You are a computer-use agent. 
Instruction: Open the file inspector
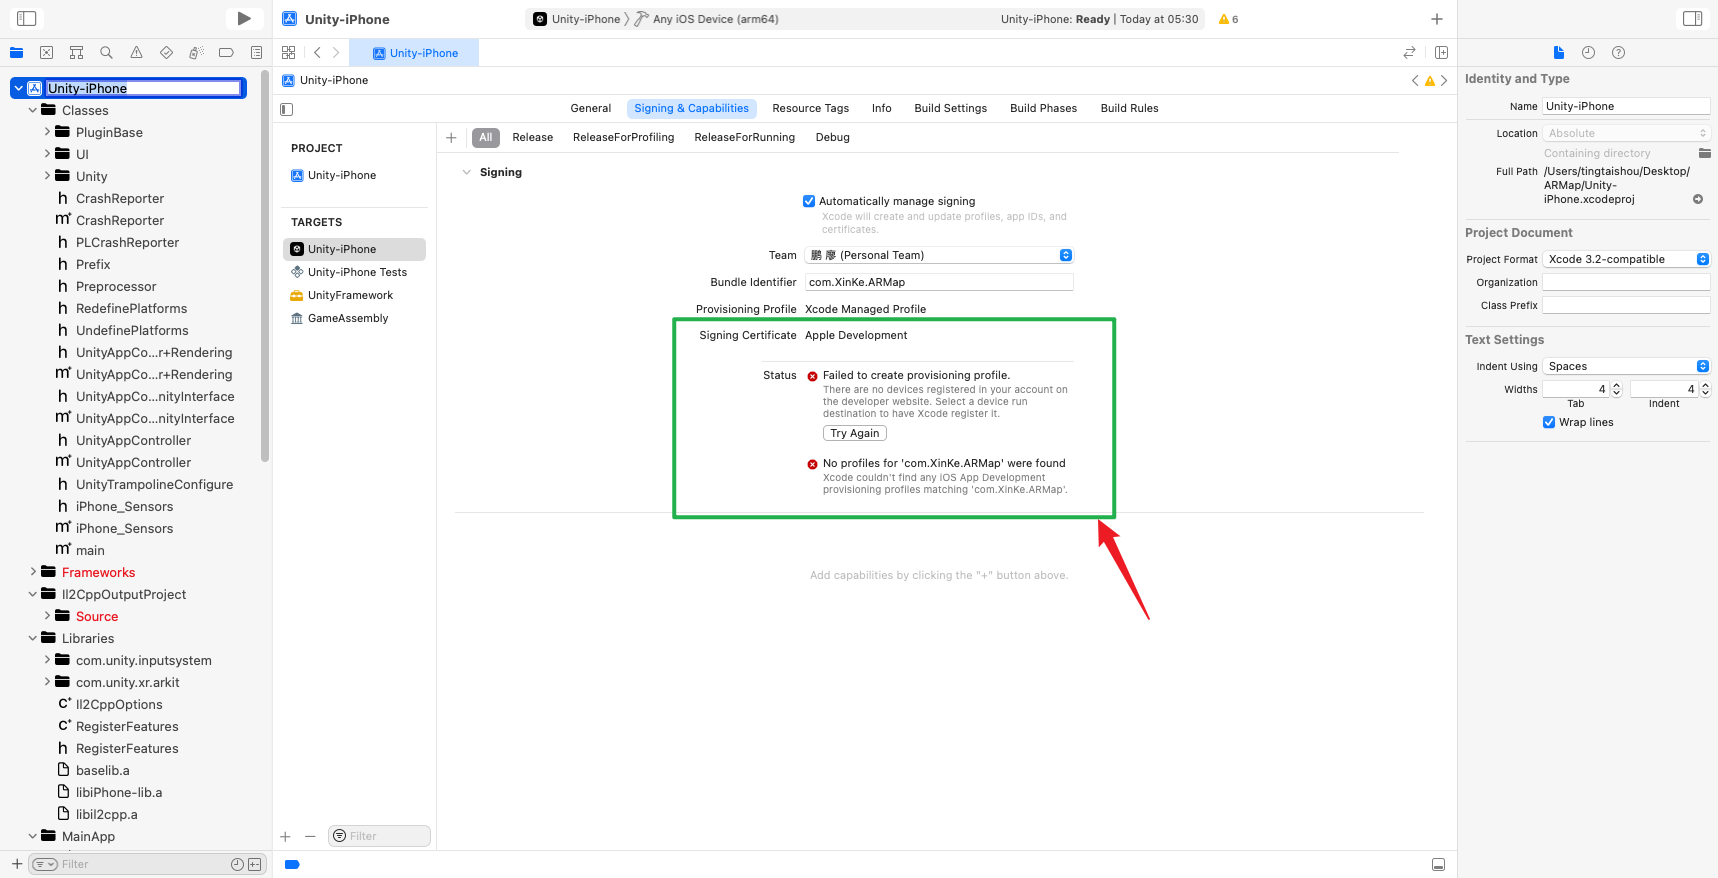tap(1558, 52)
